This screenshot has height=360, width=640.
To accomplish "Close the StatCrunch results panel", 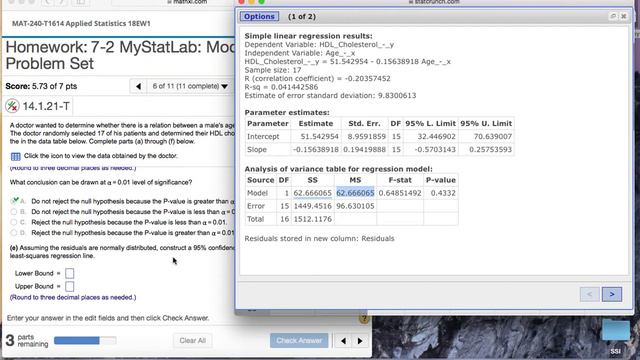I will [624, 16].
